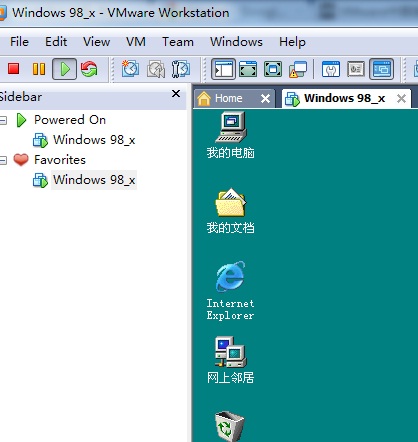Image resolution: width=418 pixels, height=442 pixels.
Task: Click the 我的电脑 My Computer desktop icon
Action: click(x=231, y=135)
